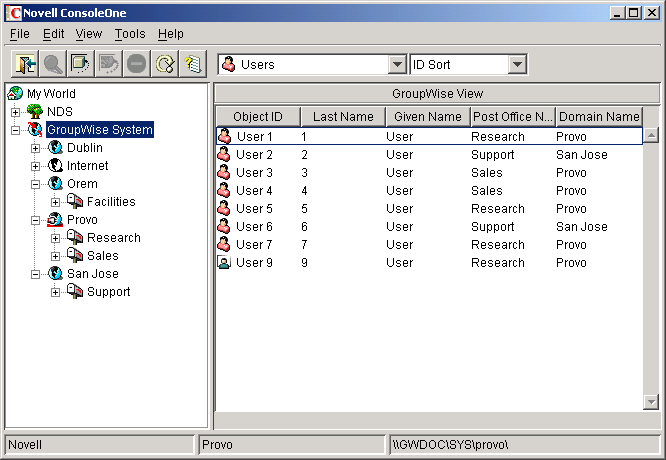
Task: Expand the Research post office node
Action: [55, 238]
